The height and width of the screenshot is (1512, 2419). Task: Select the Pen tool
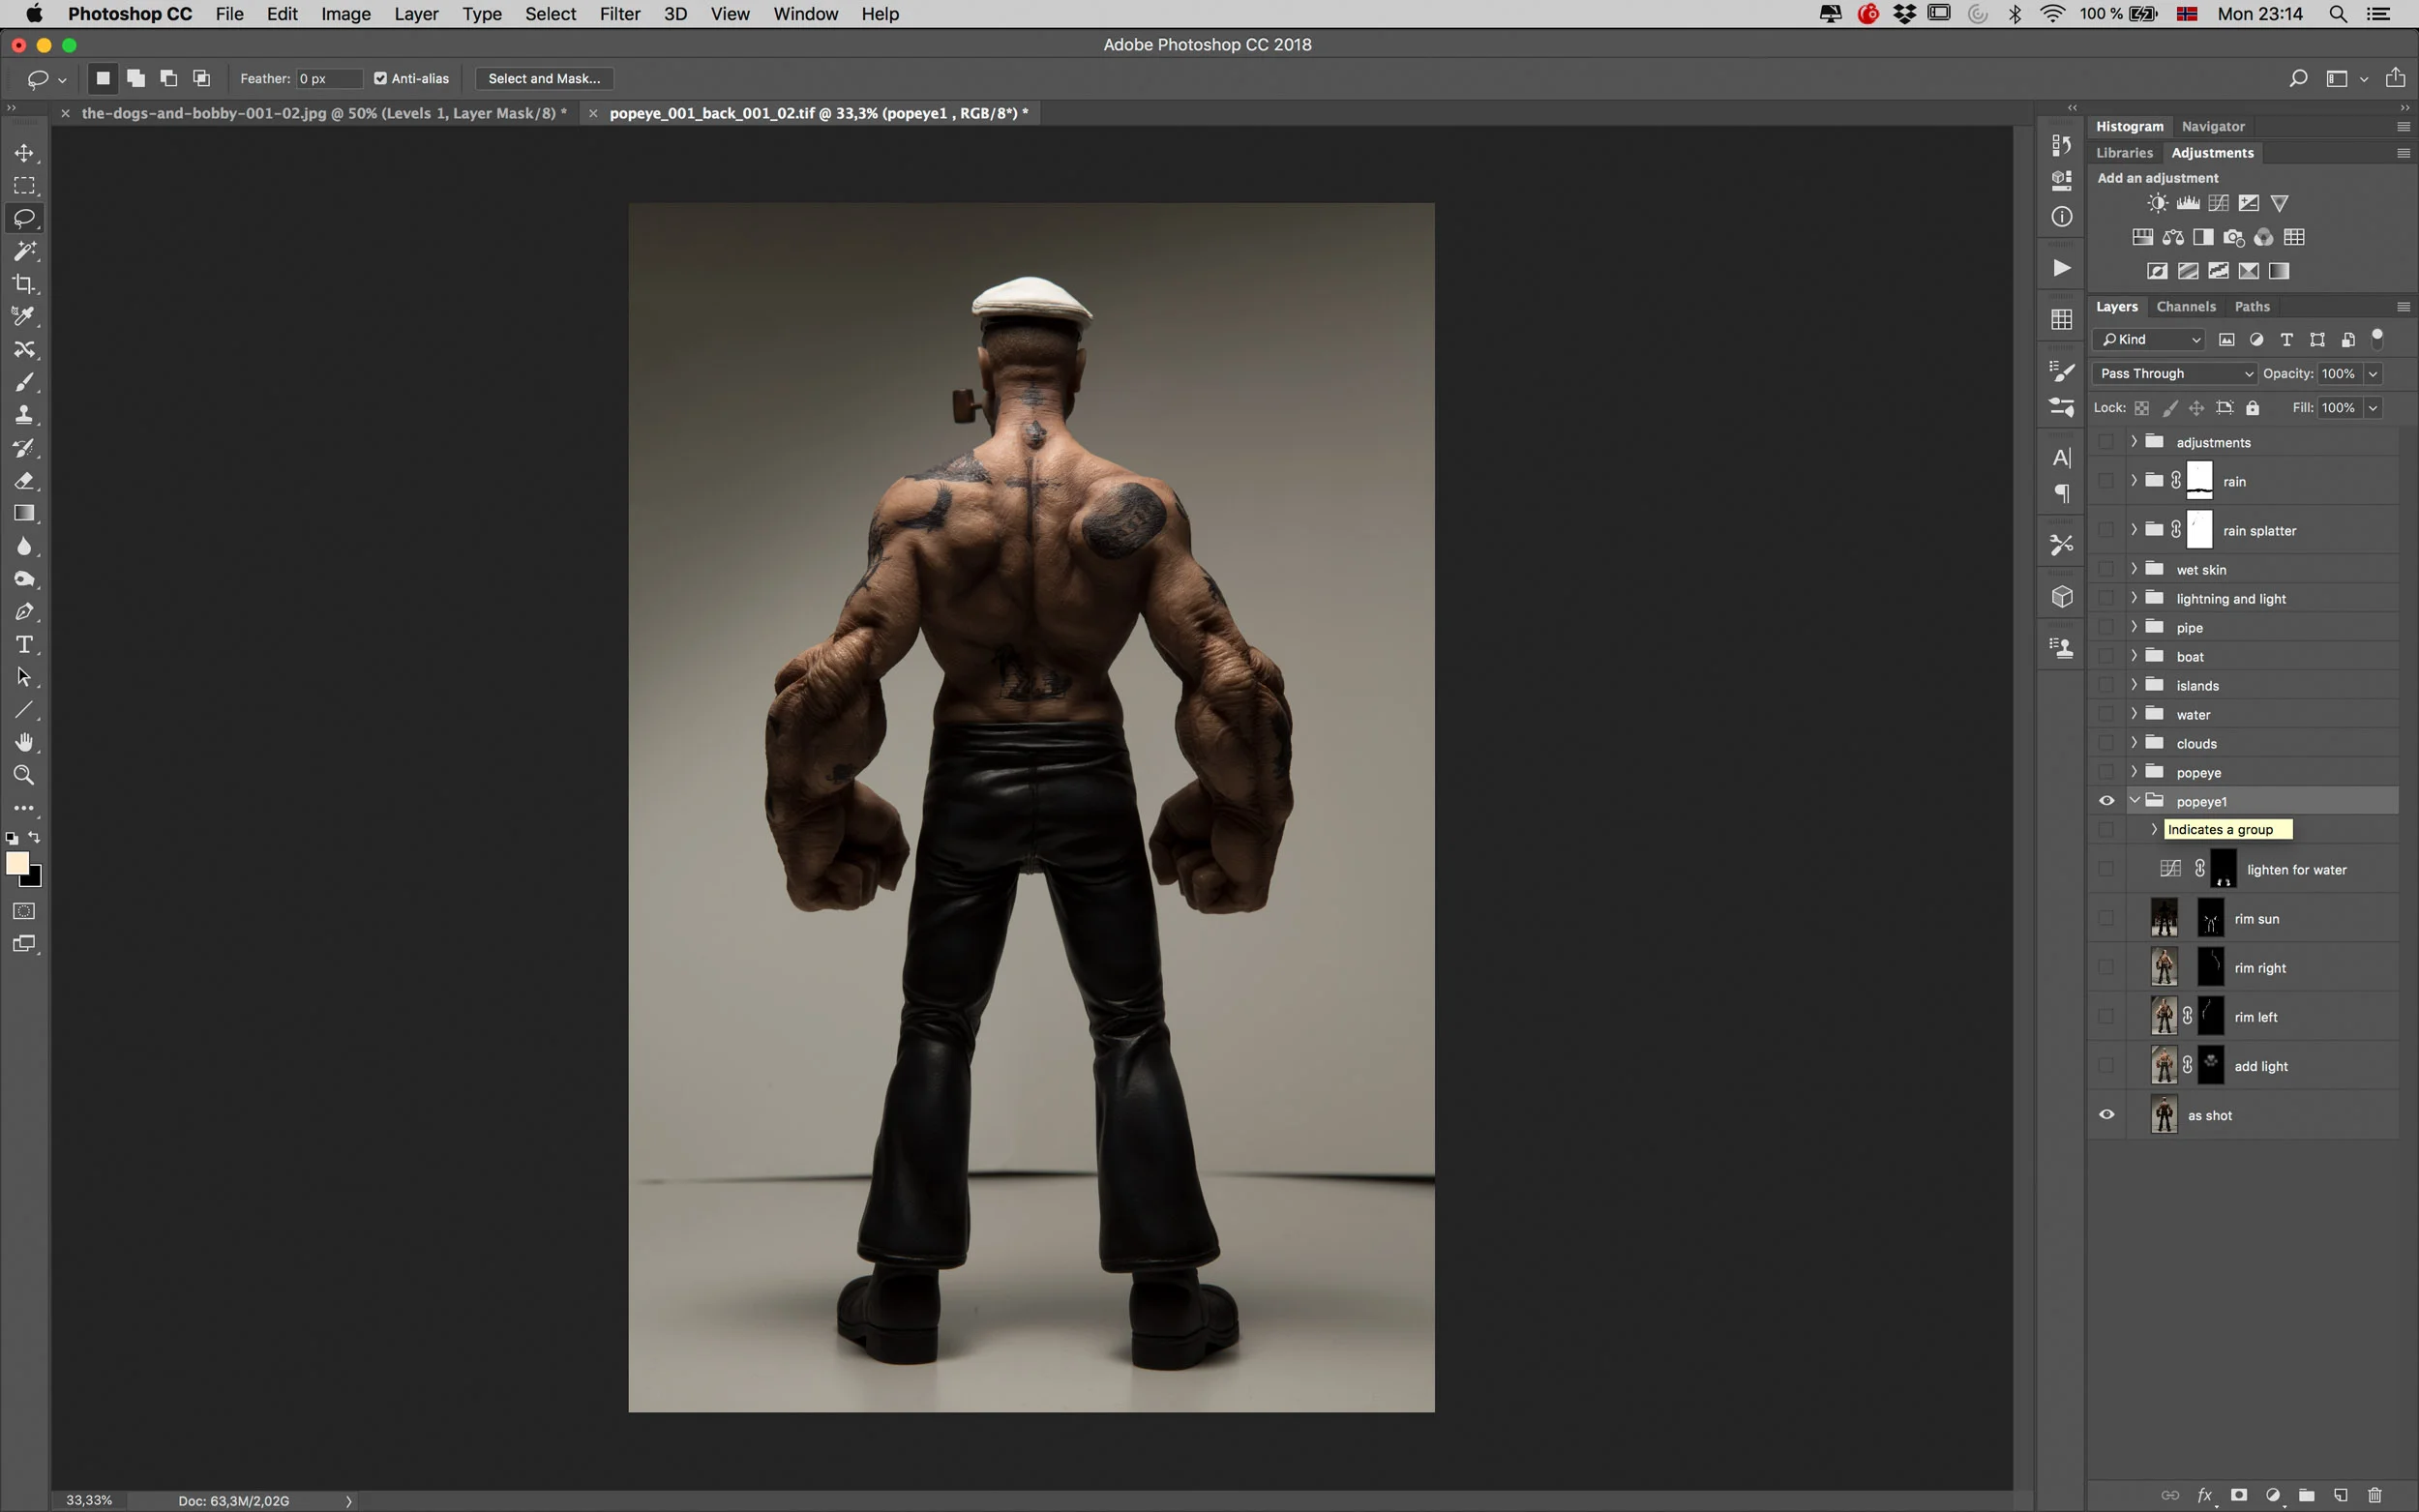tap(24, 612)
